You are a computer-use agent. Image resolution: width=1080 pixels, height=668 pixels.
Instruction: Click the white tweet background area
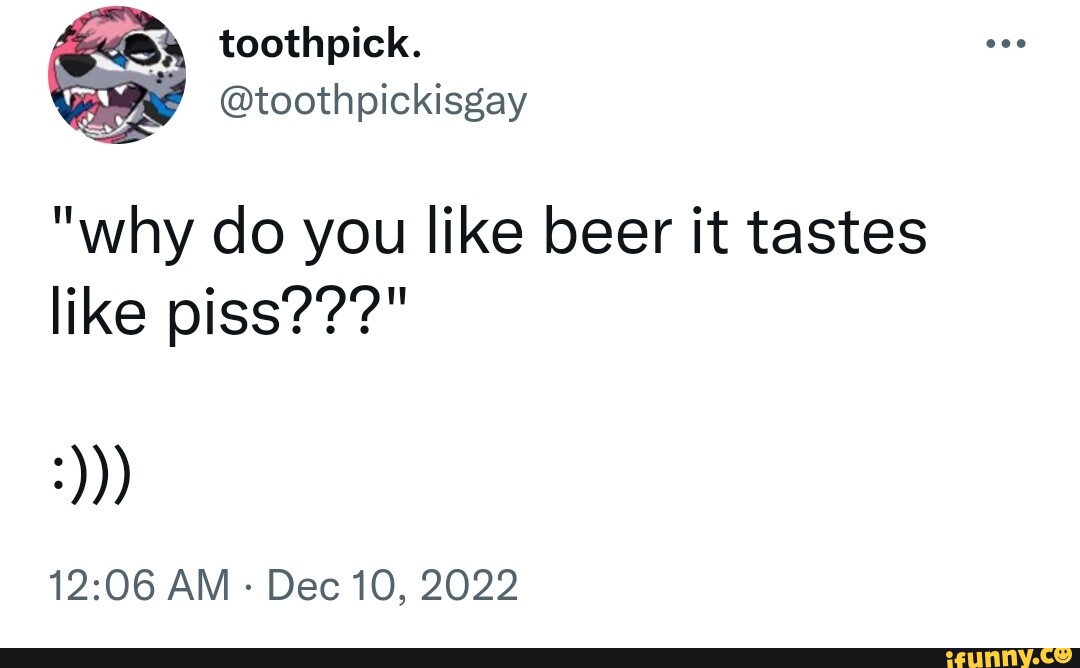point(700,420)
